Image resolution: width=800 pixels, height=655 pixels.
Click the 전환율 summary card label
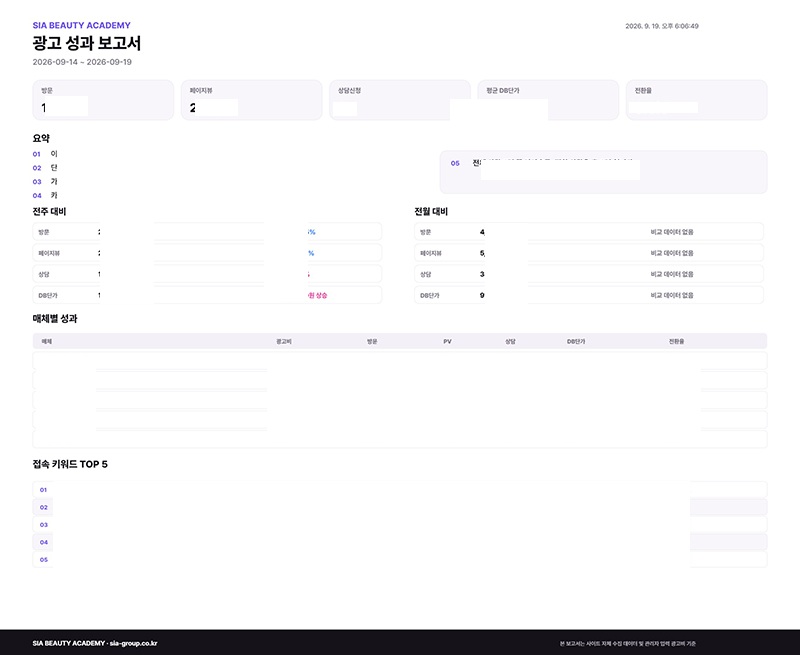pyautogui.click(x=643, y=90)
